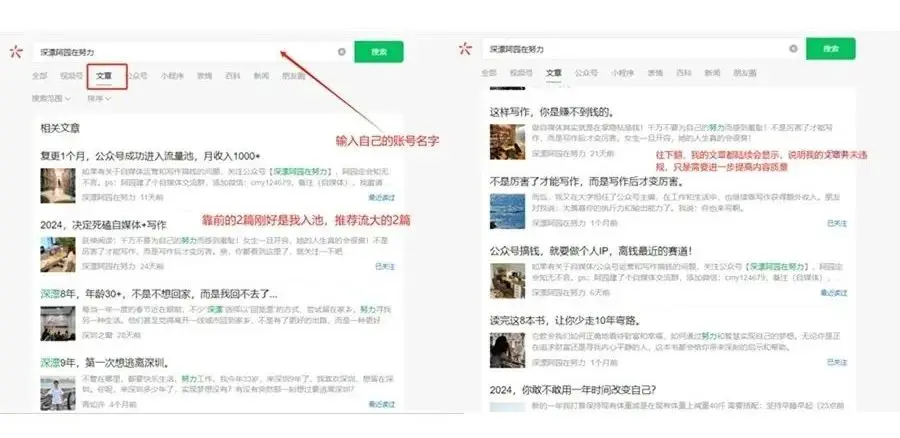Select the 视频号 tab in right panel
Screen dimensions: 900x438
pyautogui.click(x=520, y=73)
